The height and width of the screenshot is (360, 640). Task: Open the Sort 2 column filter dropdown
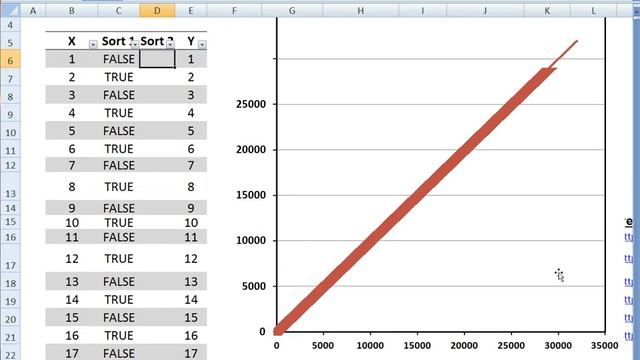click(170, 44)
